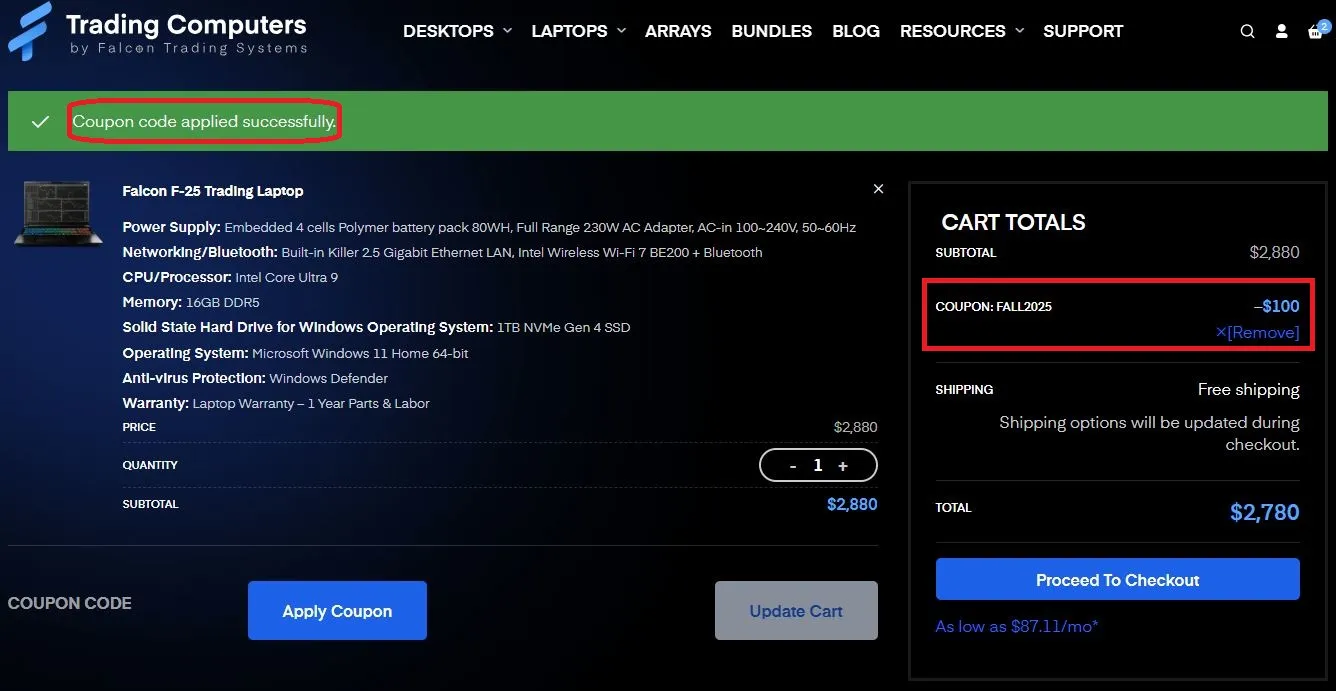Image resolution: width=1336 pixels, height=691 pixels.
Task: Click the Coupon code applied successfully message
Action: point(204,121)
